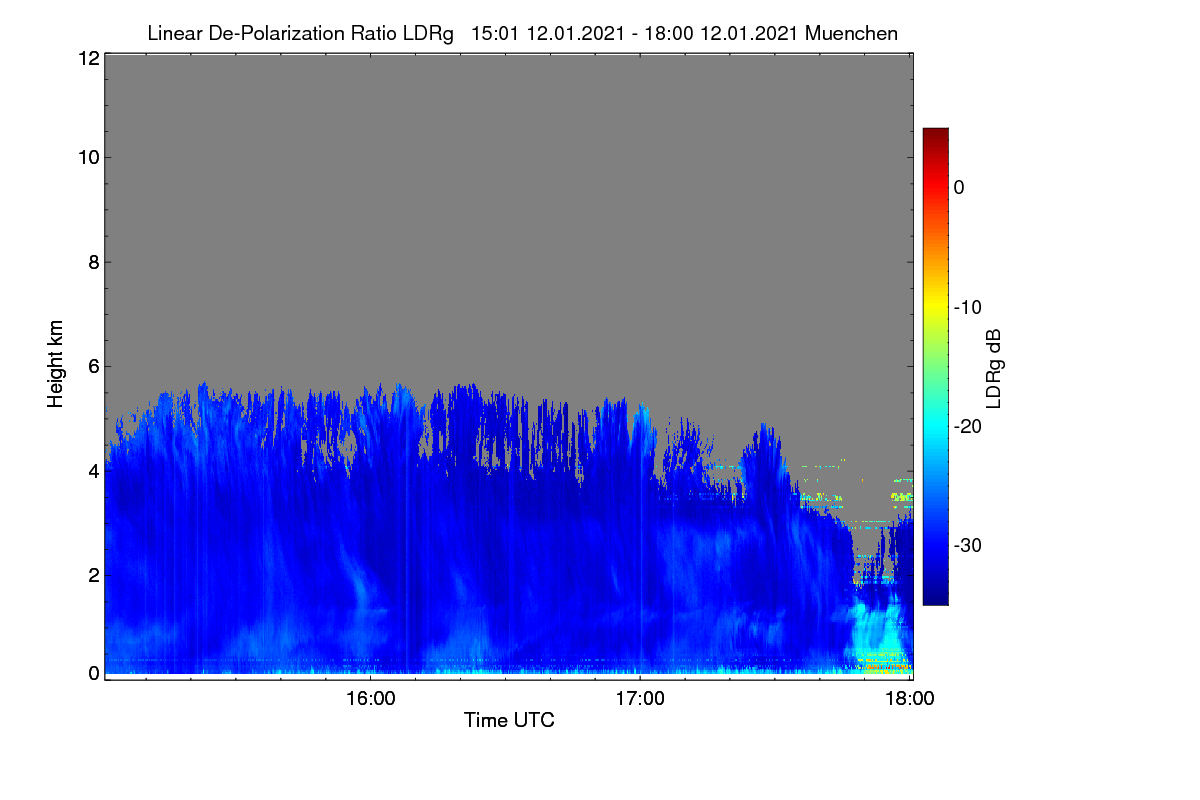Click the height tick label '0'
The height and width of the screenshot is (800, 1200).
(x=92, y=673)
